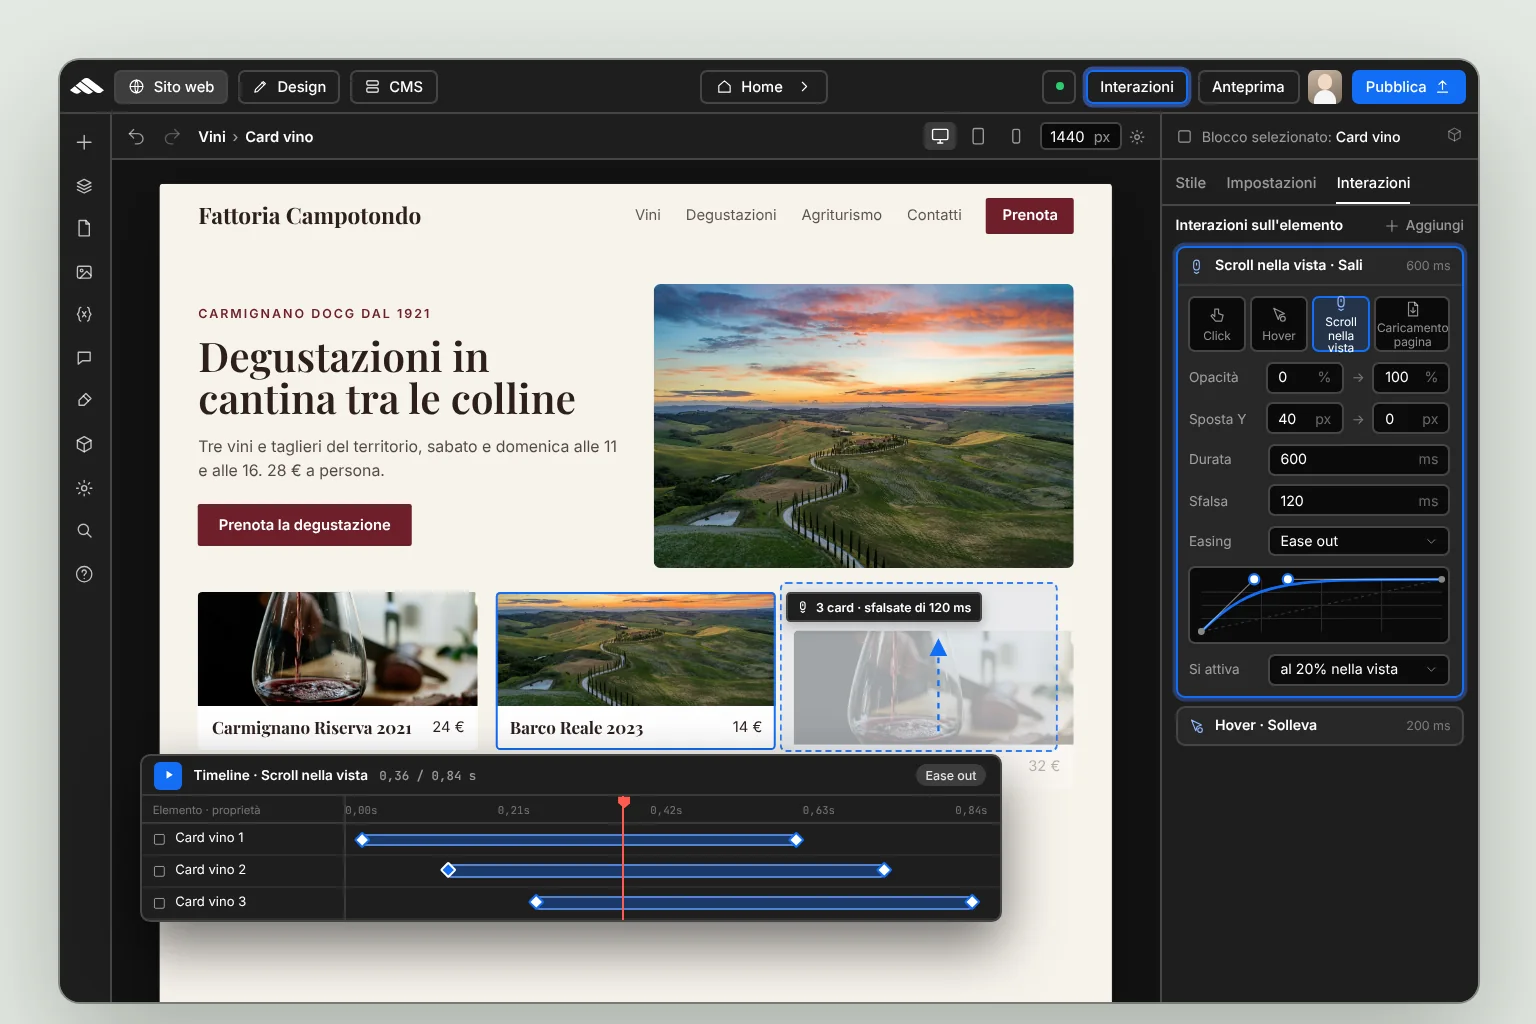Open the variables braces icon in sidebar

(x=84, y=314)
